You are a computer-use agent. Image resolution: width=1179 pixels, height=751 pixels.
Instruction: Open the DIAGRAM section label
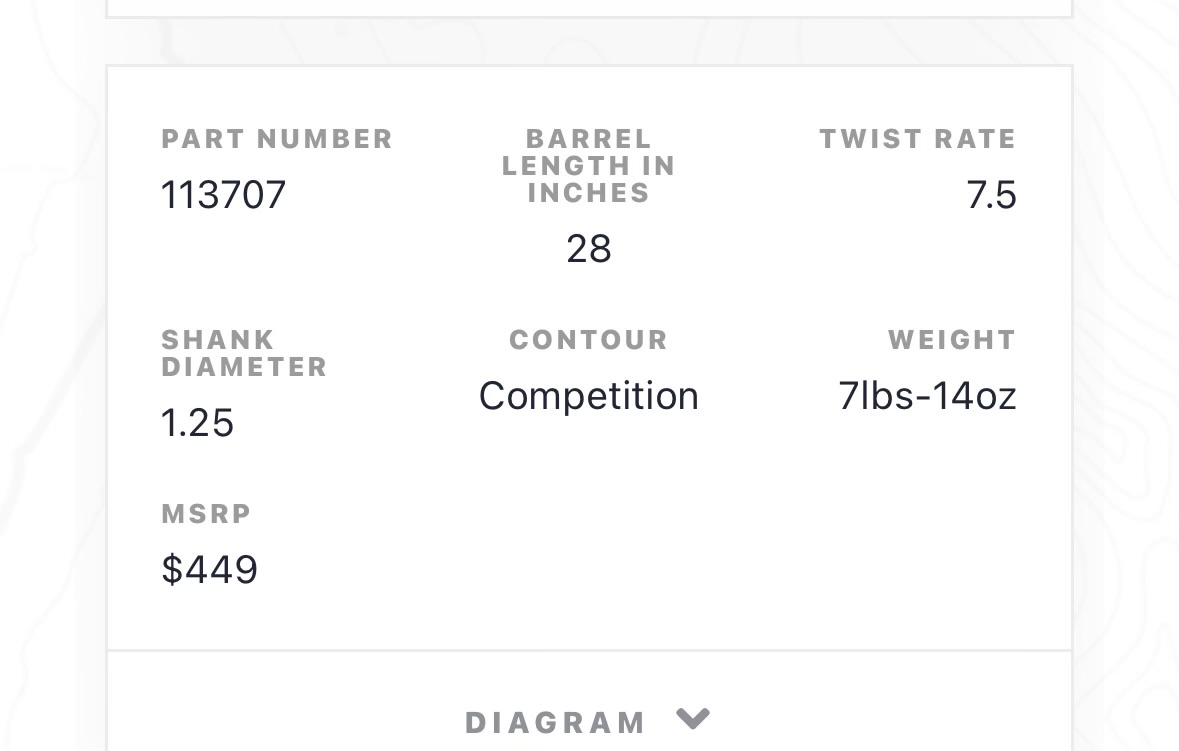coord(556,723)
